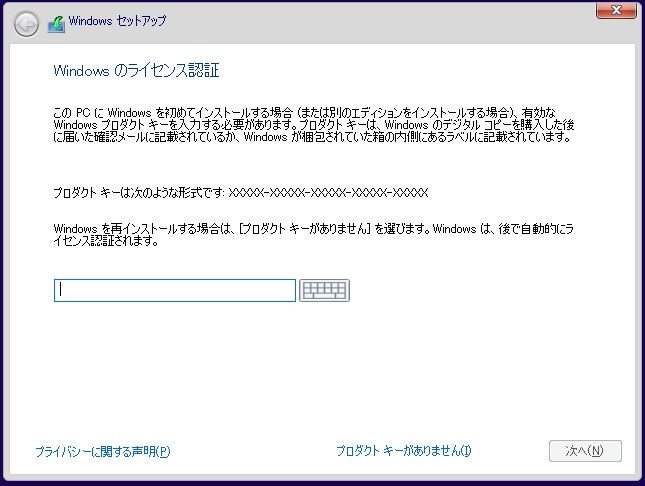Close the Windows Setup window
Screen dimensions: 645x486
point(616,10)
